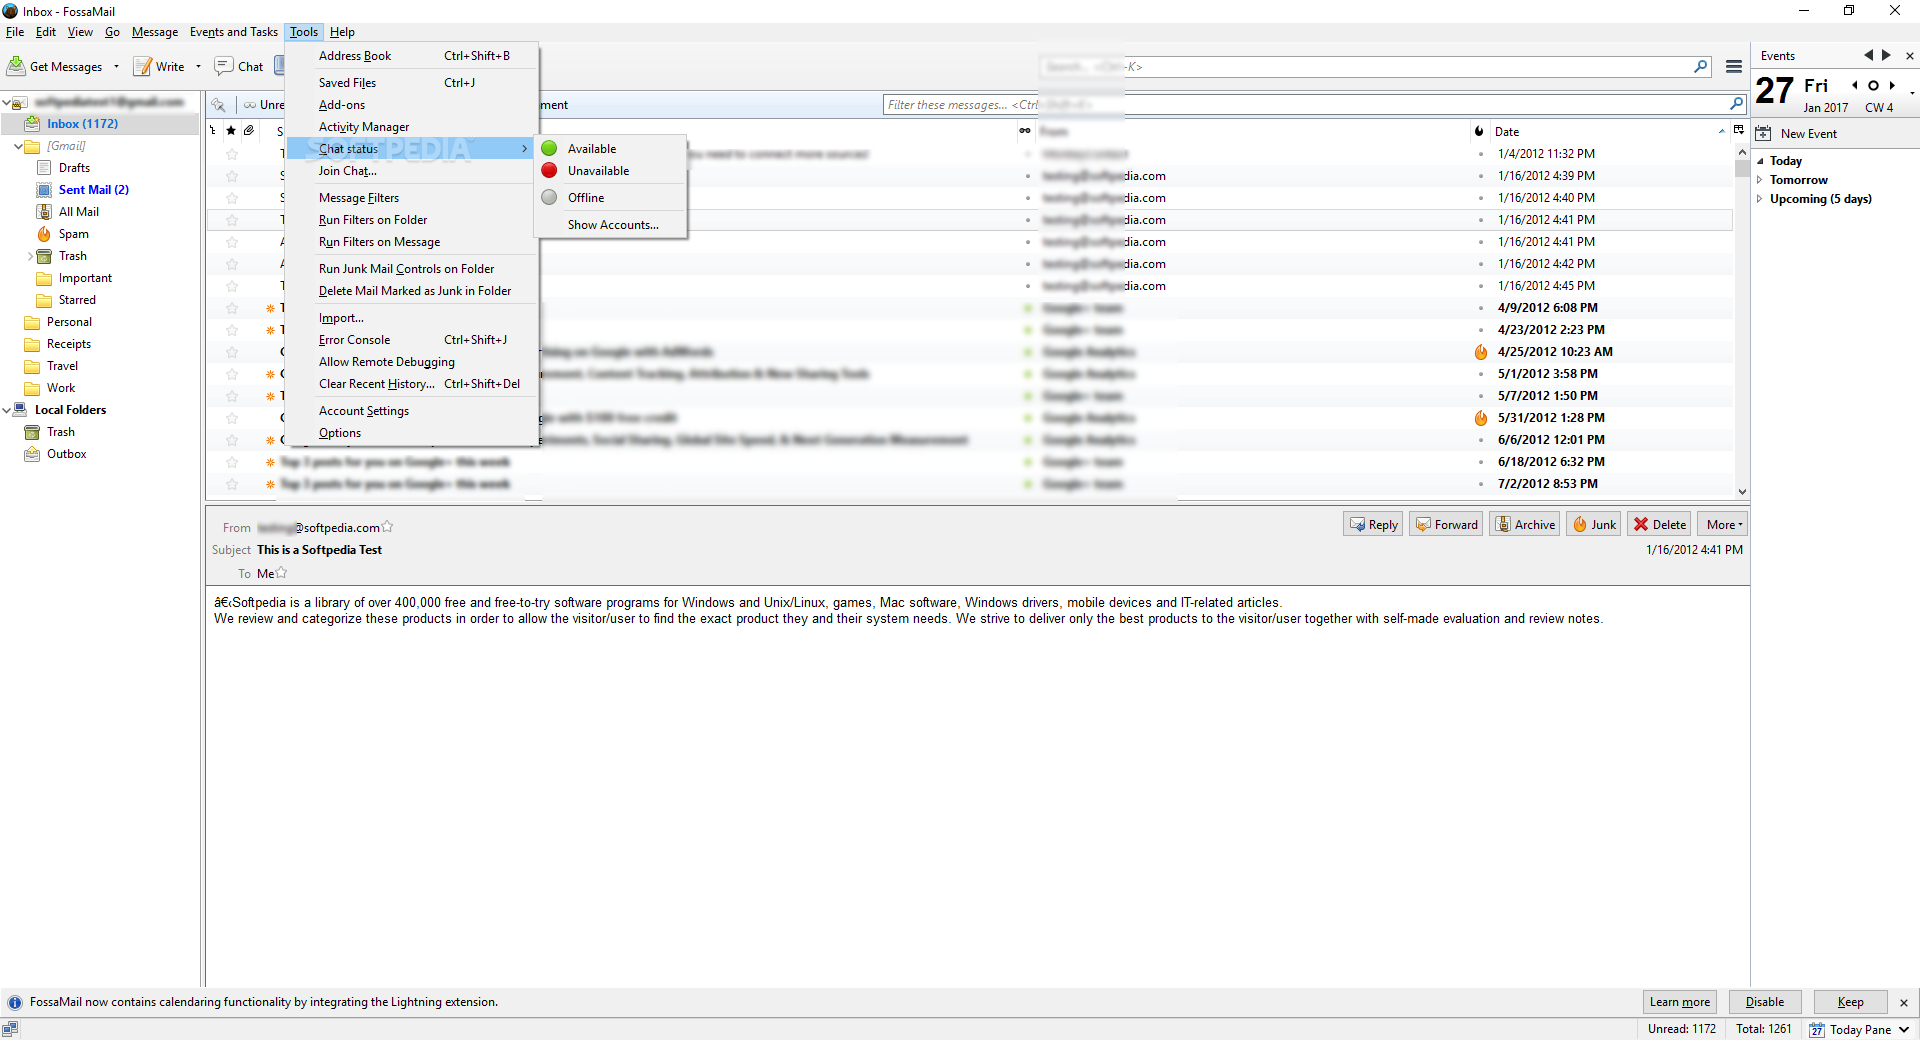
Task: Open the Events and Tasks menu
Action: [234, 32]
